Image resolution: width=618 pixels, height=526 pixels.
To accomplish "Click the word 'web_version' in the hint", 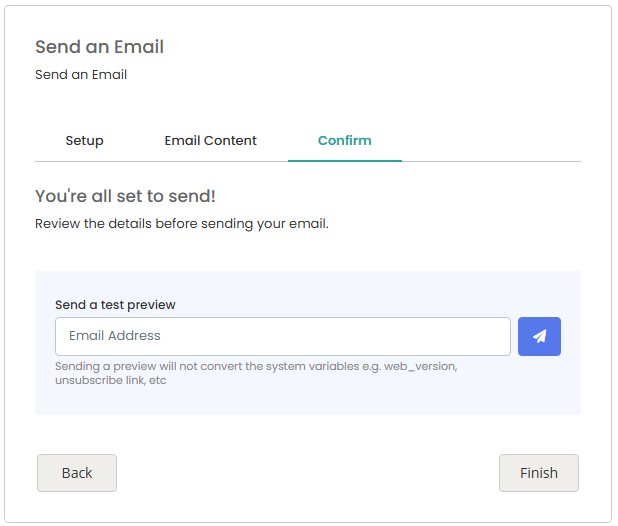I will pos(421,366).
